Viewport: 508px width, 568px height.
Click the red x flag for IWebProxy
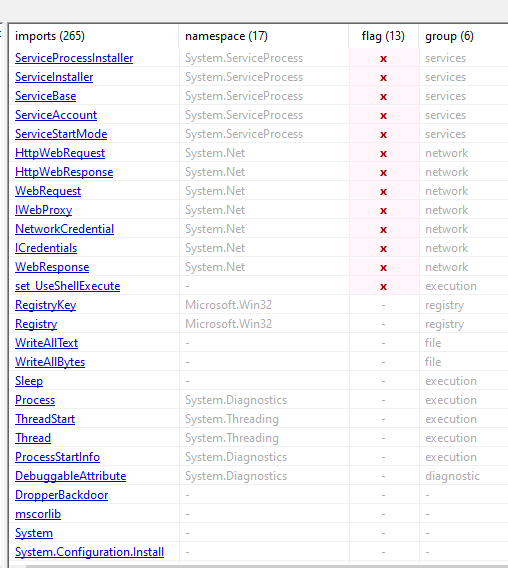(x=383, y=210)
